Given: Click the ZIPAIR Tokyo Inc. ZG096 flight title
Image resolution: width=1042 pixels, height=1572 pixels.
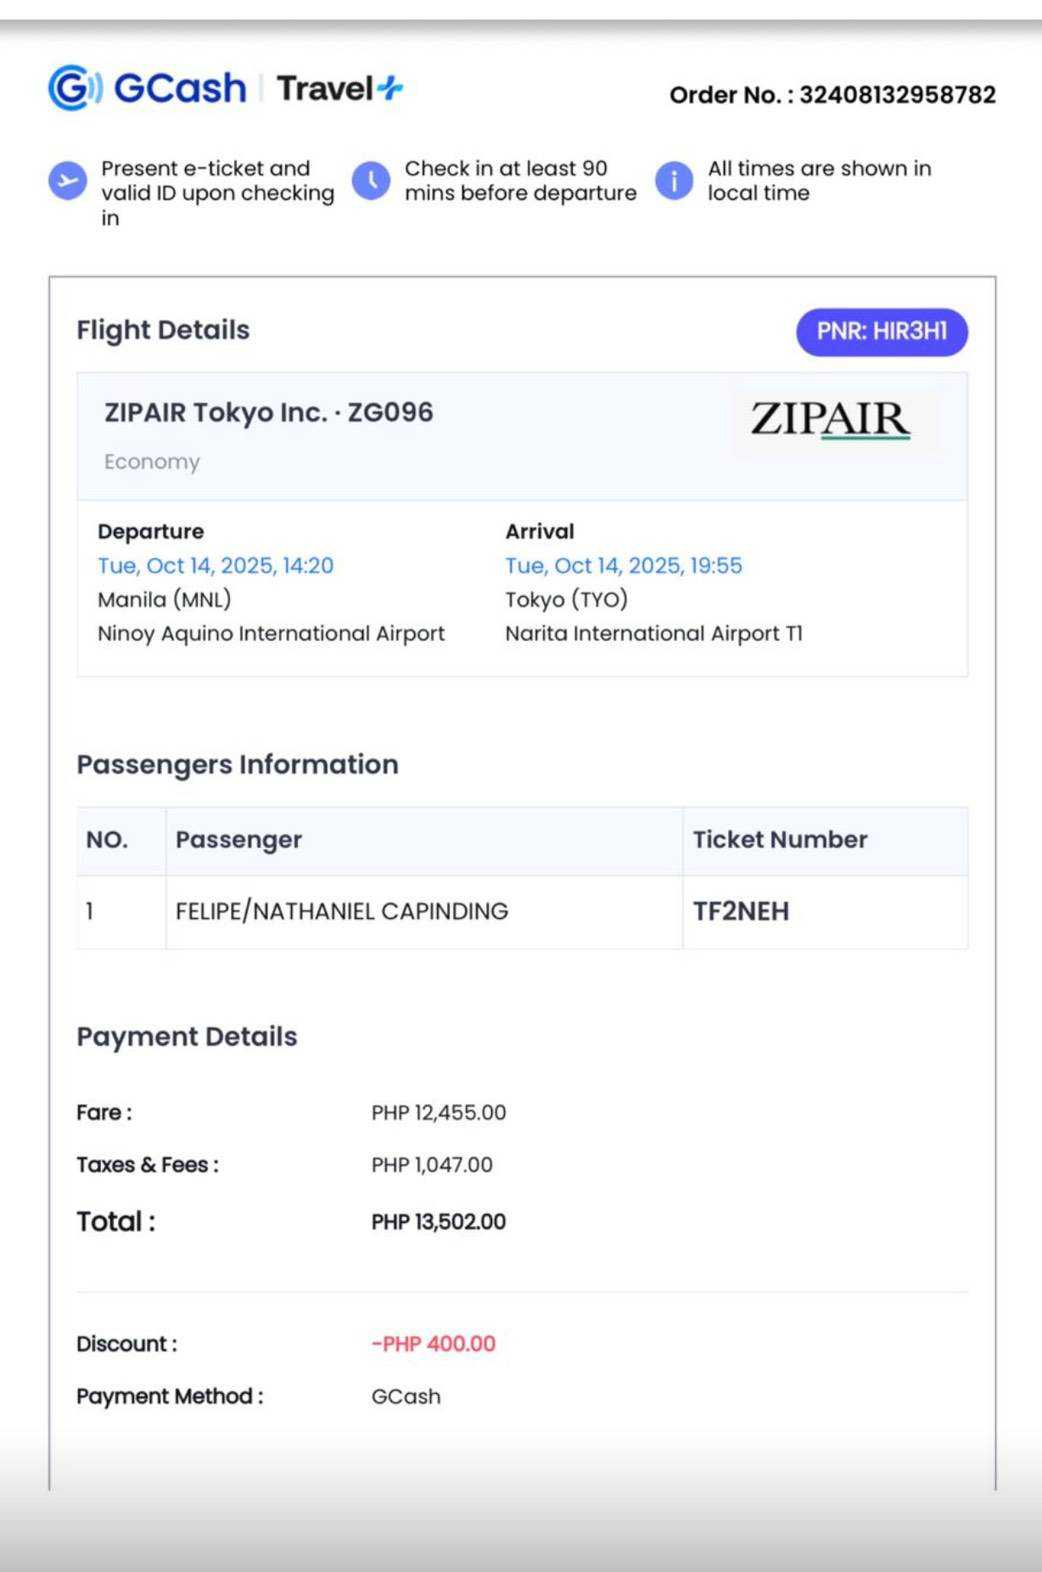Looking at the screenshot, I should tap(268, 413).
